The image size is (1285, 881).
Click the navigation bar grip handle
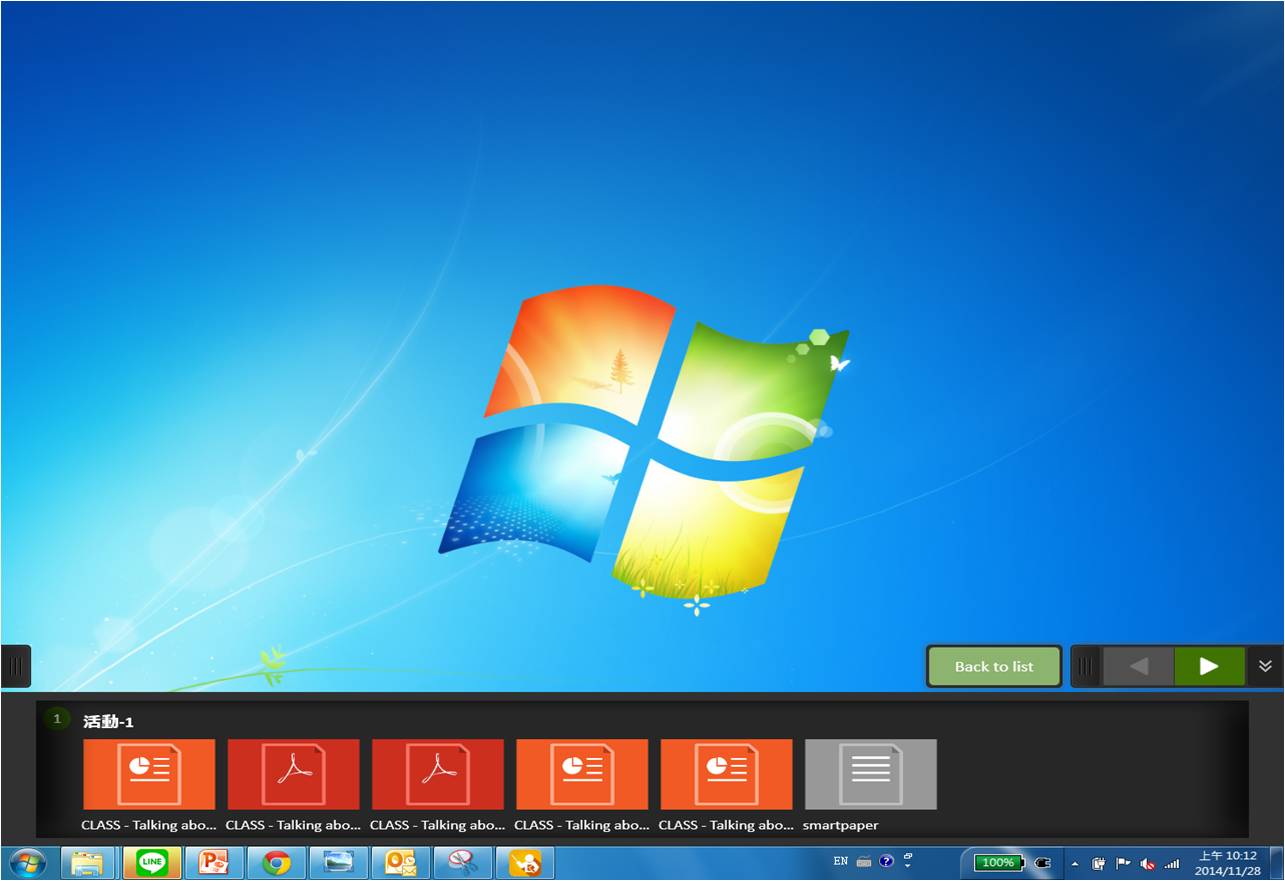click(1086, 667)
